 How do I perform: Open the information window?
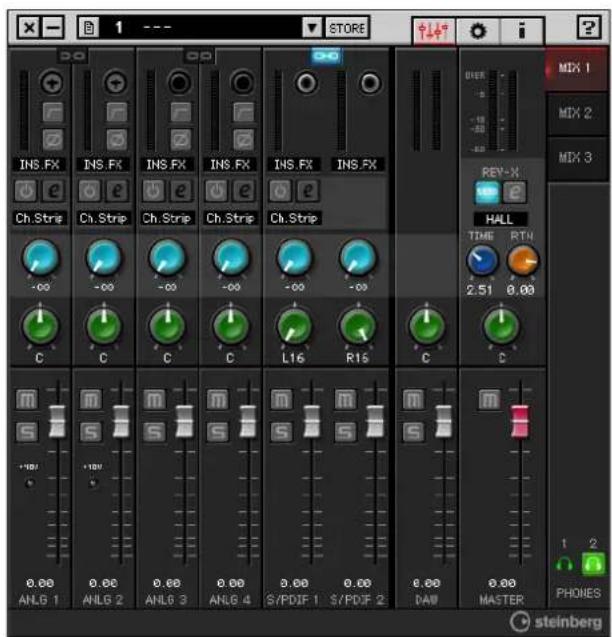(521, 30)
